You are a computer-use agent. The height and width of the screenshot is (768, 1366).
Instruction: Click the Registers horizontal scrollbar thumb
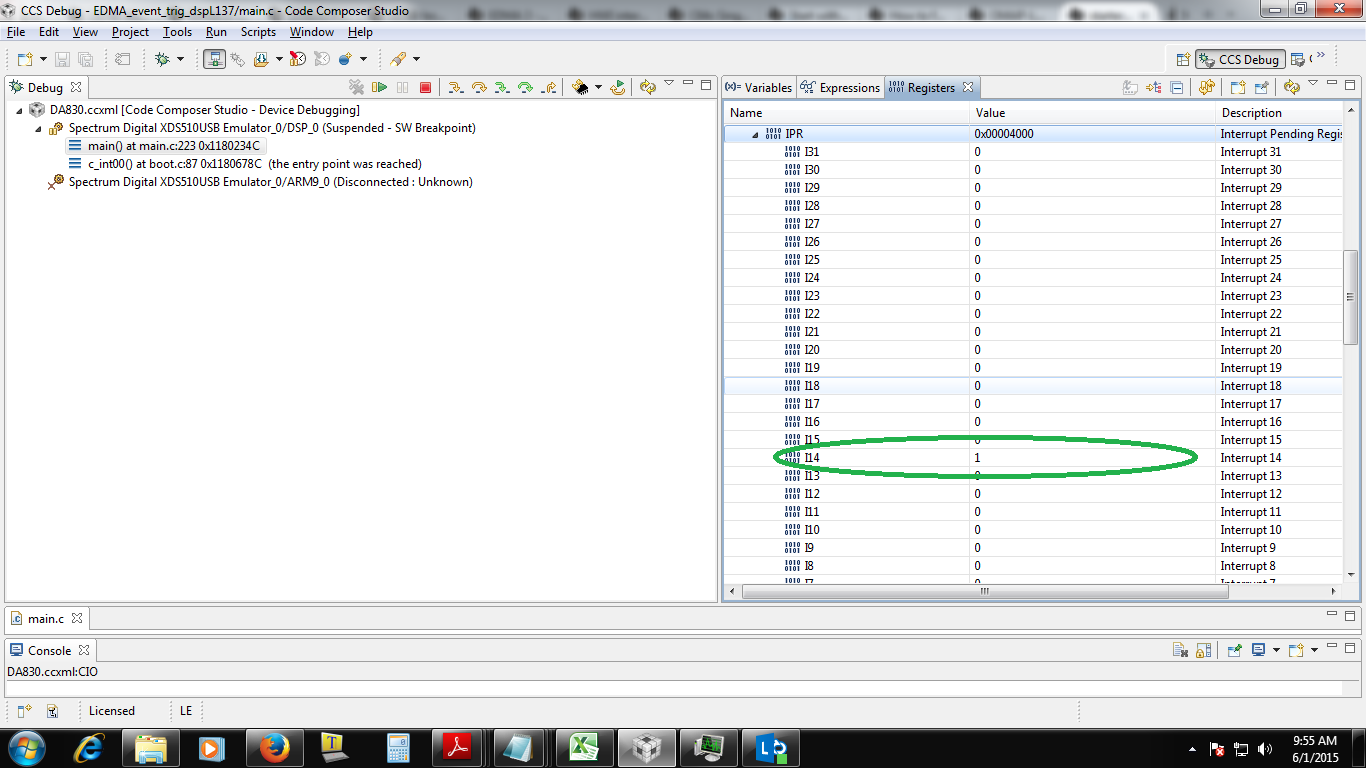point(984,591)
